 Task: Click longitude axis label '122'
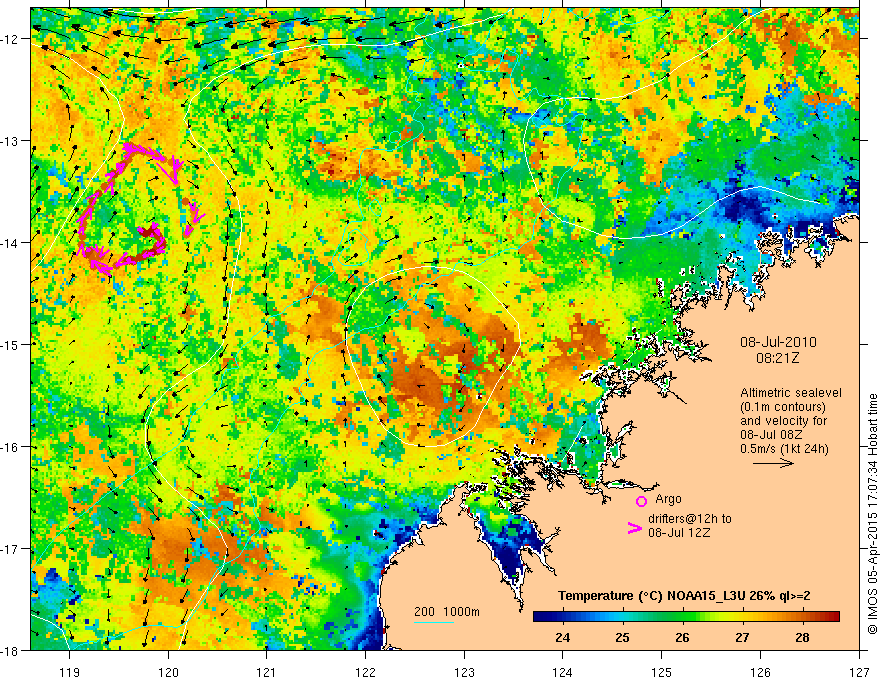pyautogui.click(x=365, y=672)
